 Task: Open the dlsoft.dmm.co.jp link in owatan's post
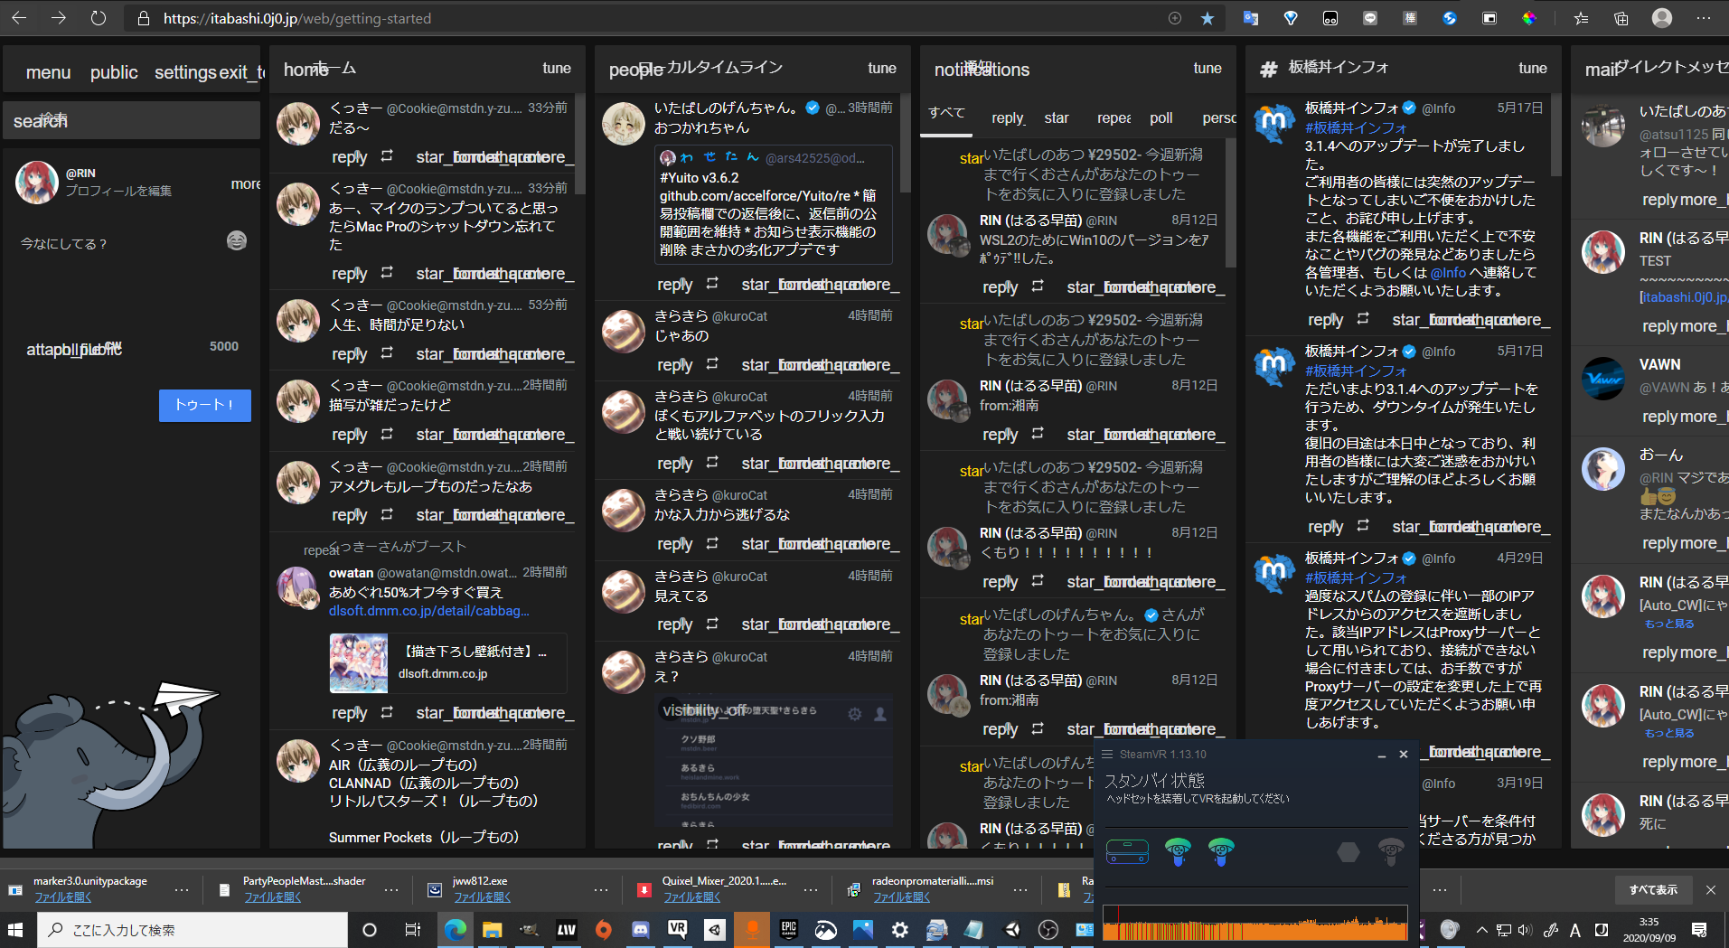429,611
